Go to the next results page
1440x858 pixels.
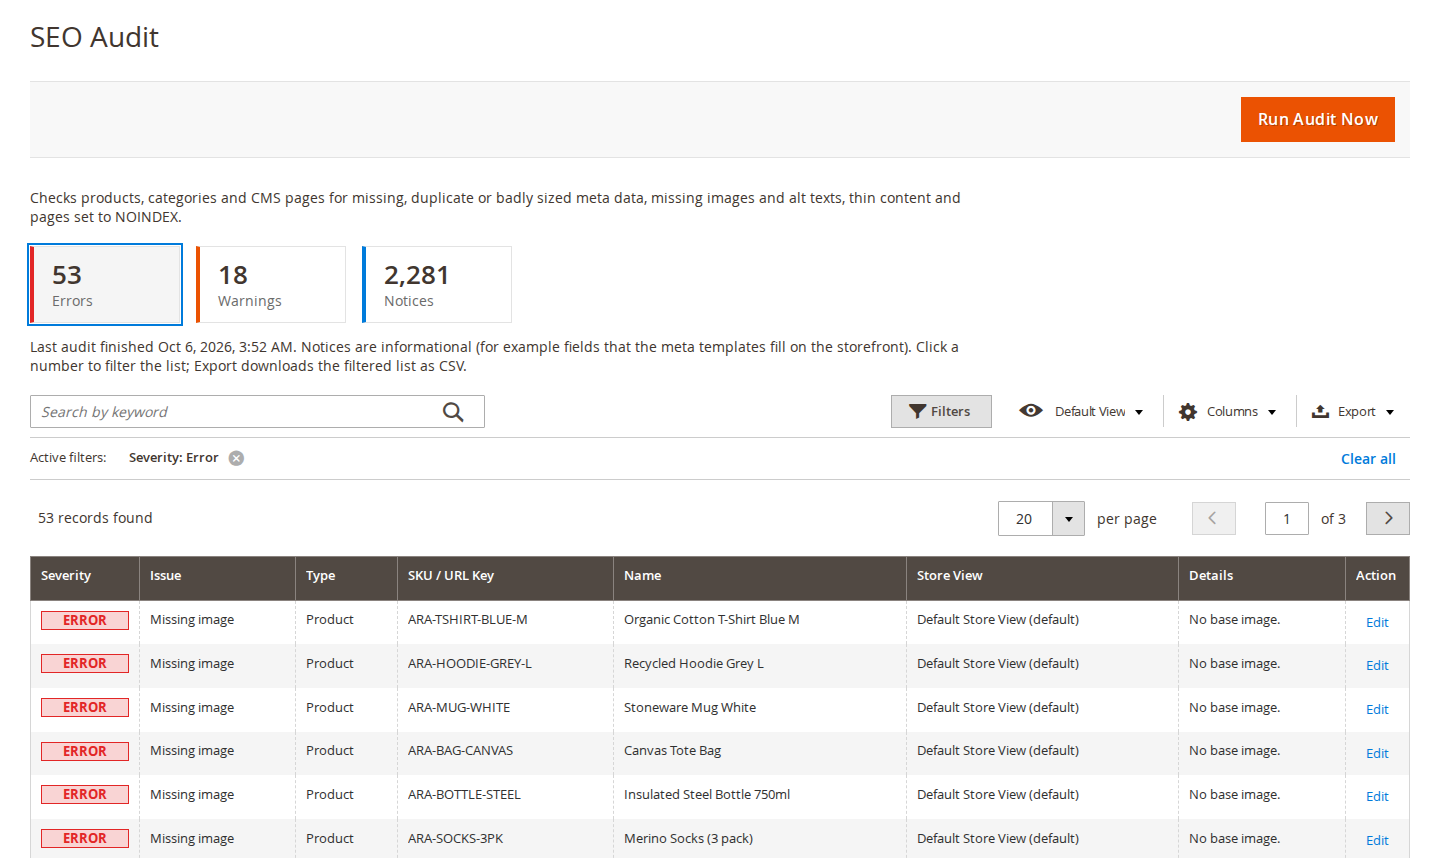click(1388, 518)
